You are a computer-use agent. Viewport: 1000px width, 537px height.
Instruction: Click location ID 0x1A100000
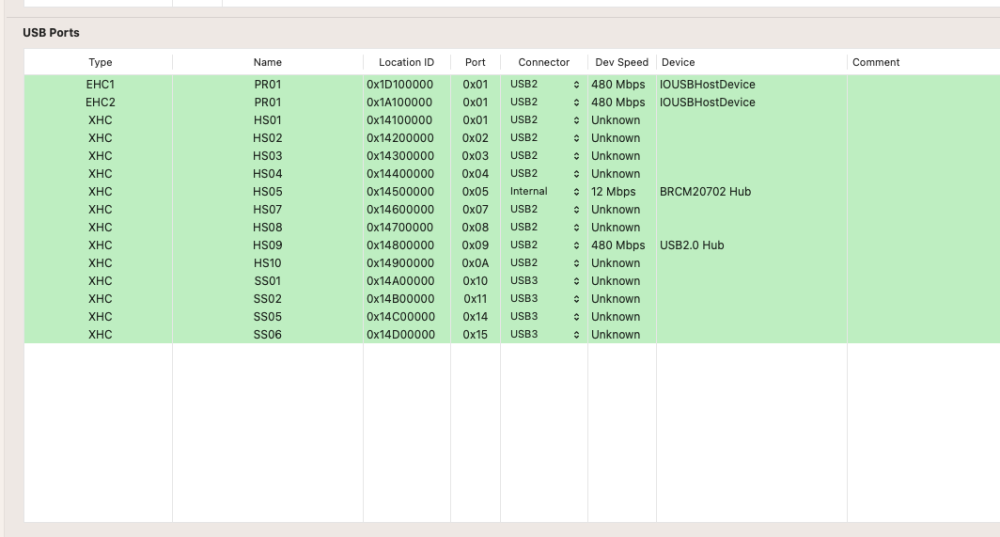coord(399,102)
